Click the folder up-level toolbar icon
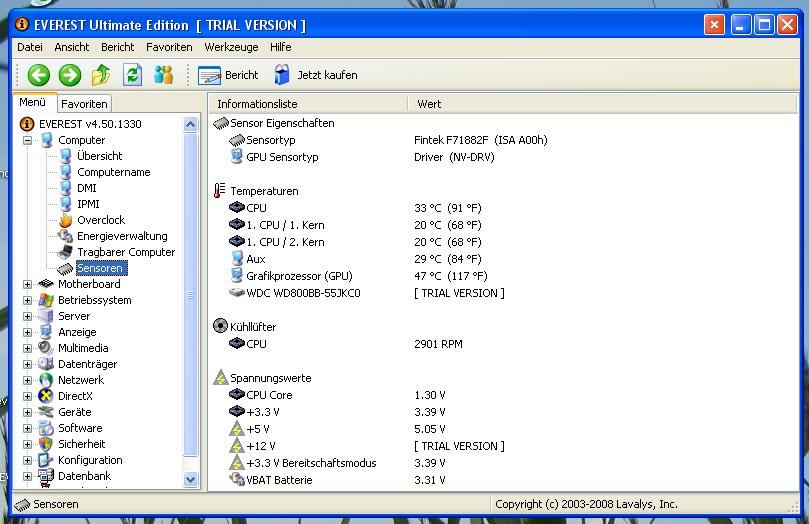This screenshot has width=809, height=524. click(x=101, y=75)
